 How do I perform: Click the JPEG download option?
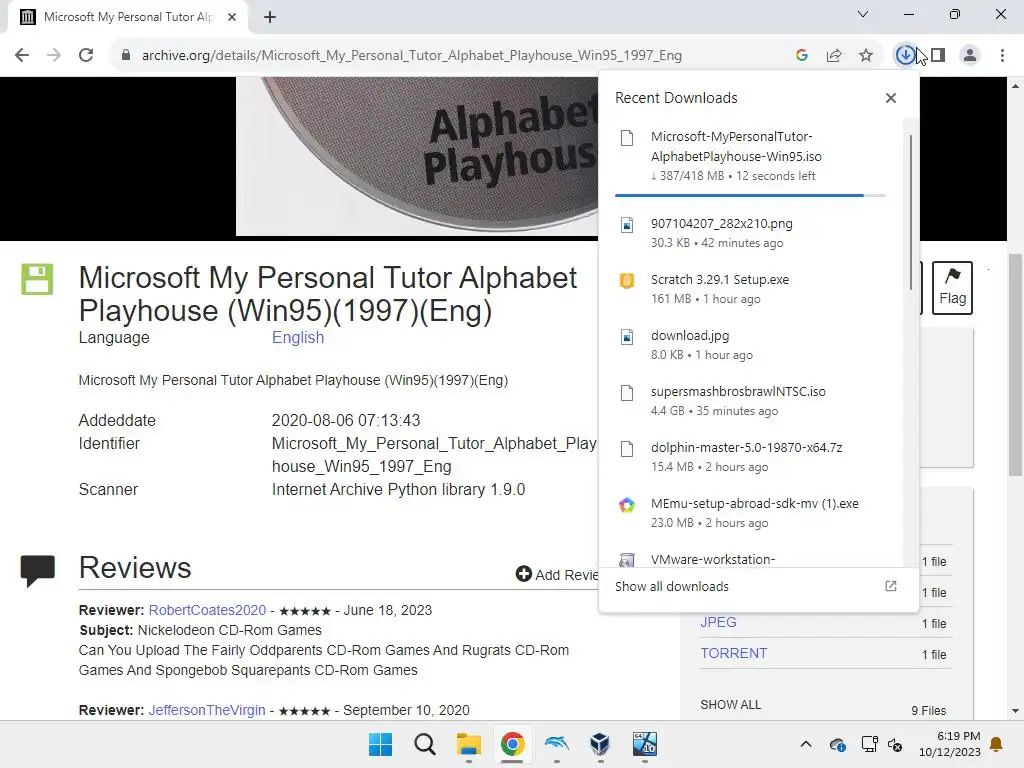[718, 622]
